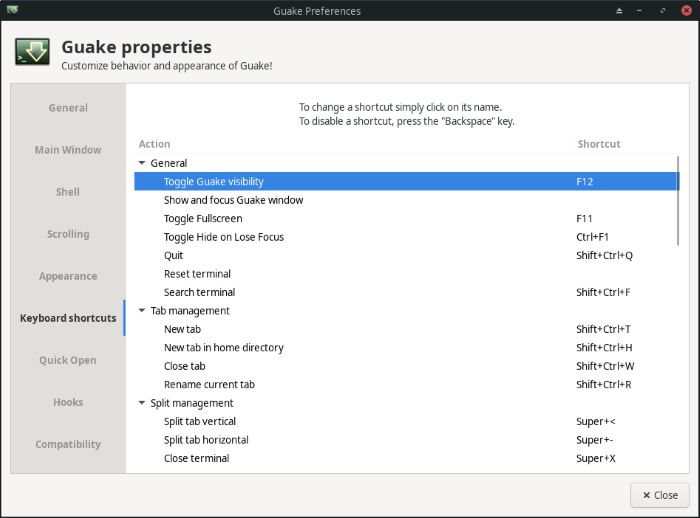Select the Hooks tab
This screenshot has height=518, width=700.
68,402
